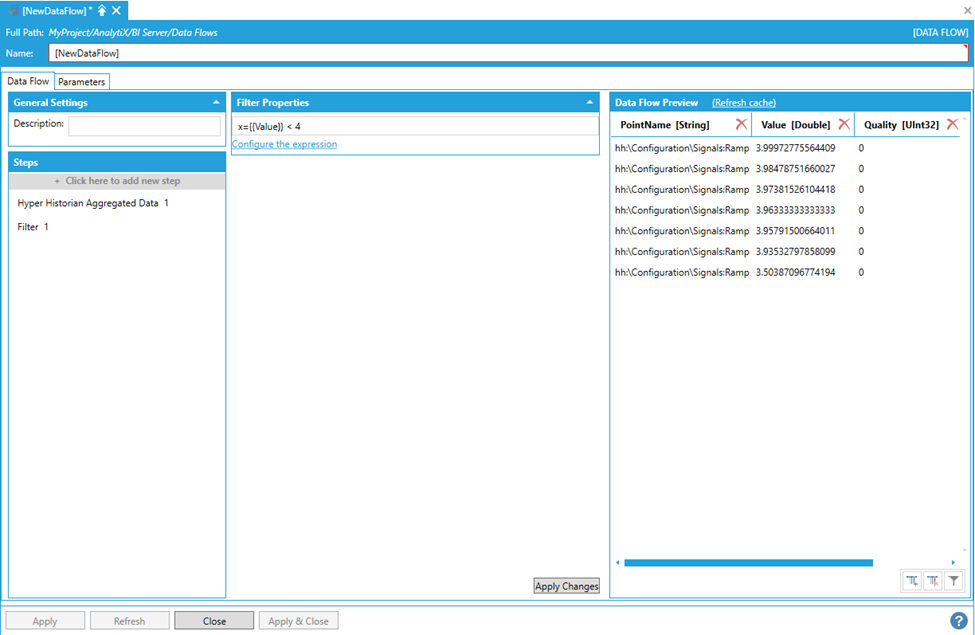975x635 pixels.
Task: Collapse the Filter Properties panel
Action: tap(590, 102)
